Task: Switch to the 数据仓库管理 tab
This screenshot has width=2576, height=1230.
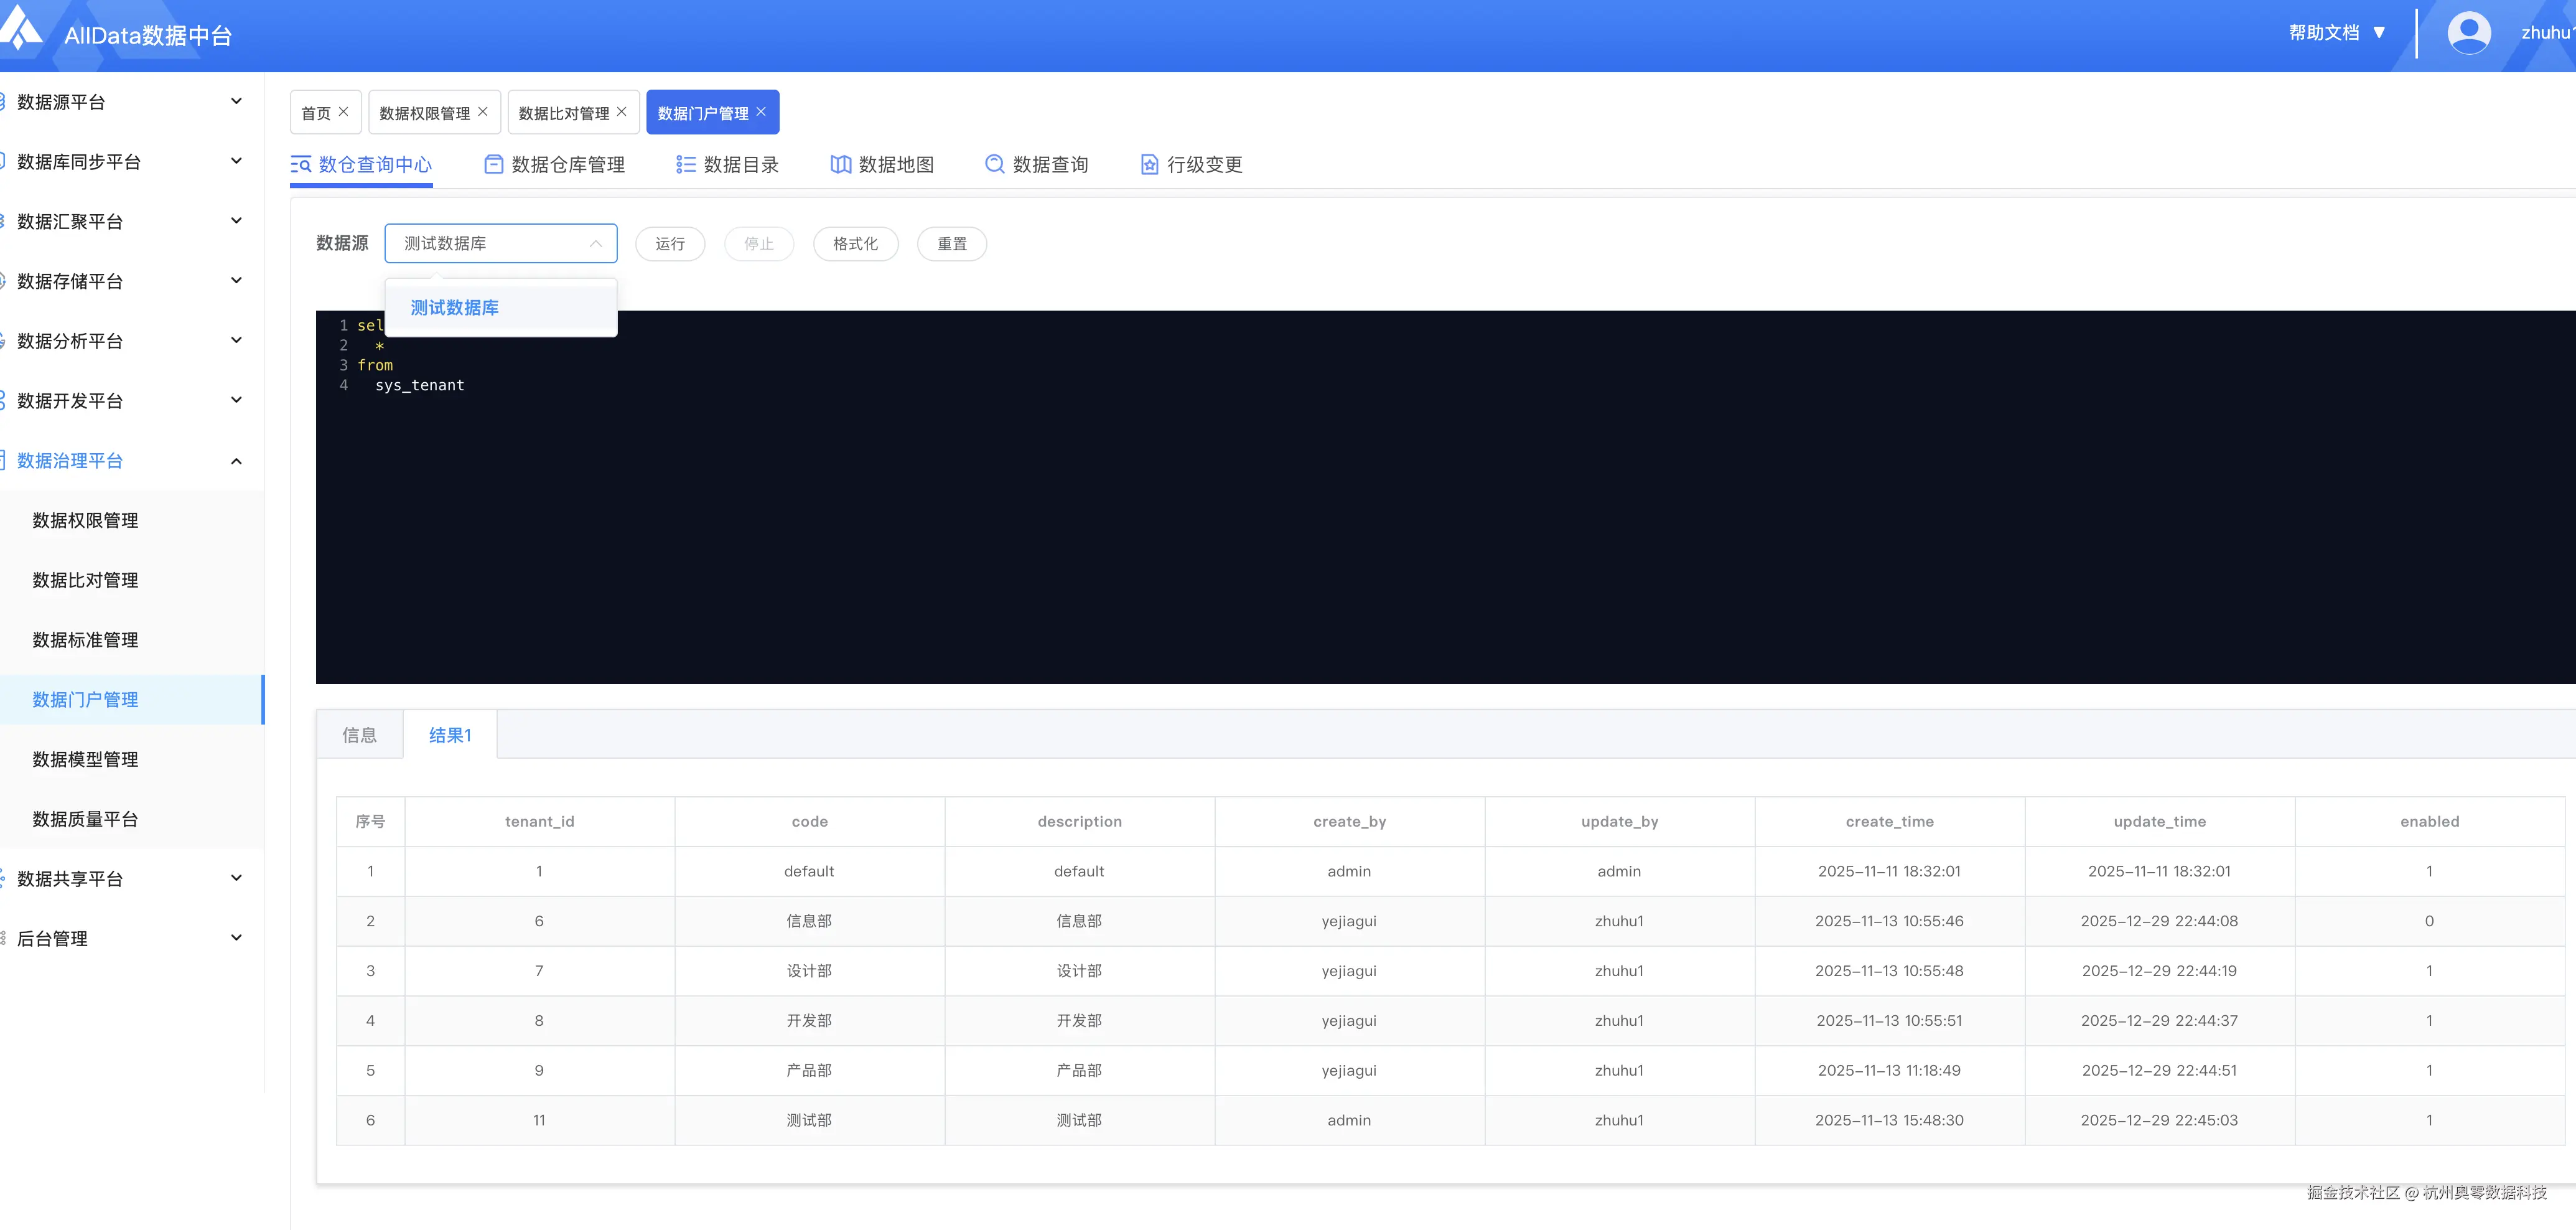Action: coord(555,164)
